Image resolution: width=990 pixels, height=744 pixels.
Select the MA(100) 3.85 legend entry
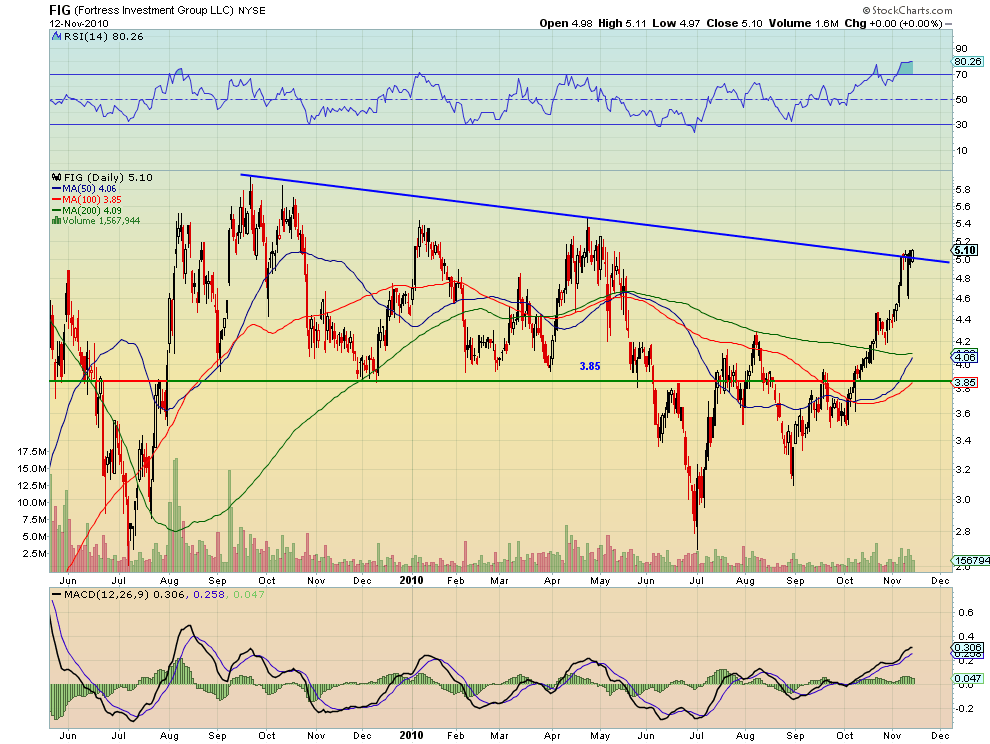coord(86,200)
